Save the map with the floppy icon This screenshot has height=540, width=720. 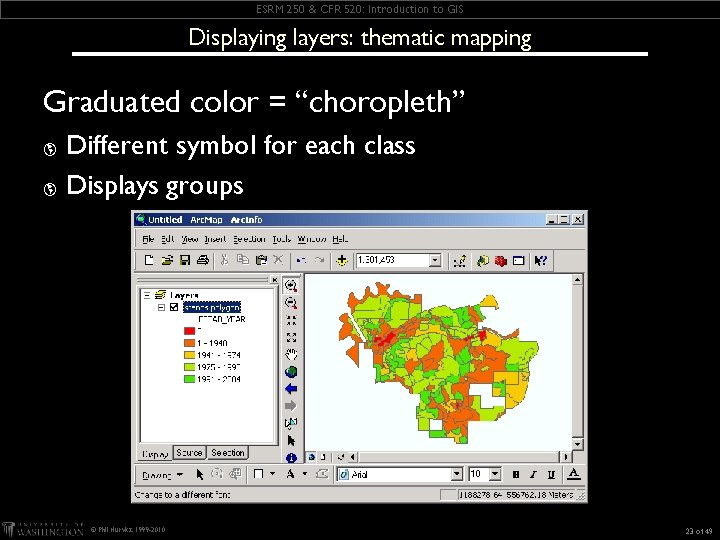(x=185, y=260)
